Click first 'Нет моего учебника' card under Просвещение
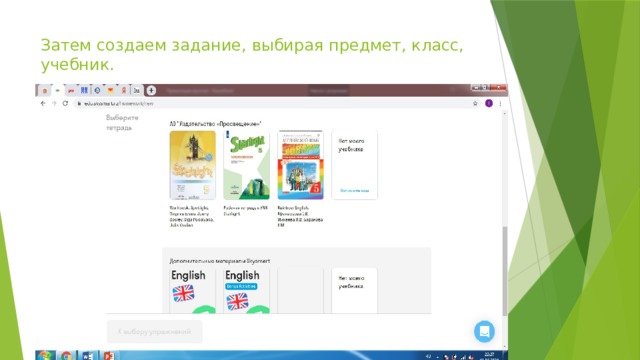This screenshot has width=640, height=360. (354, 165)
